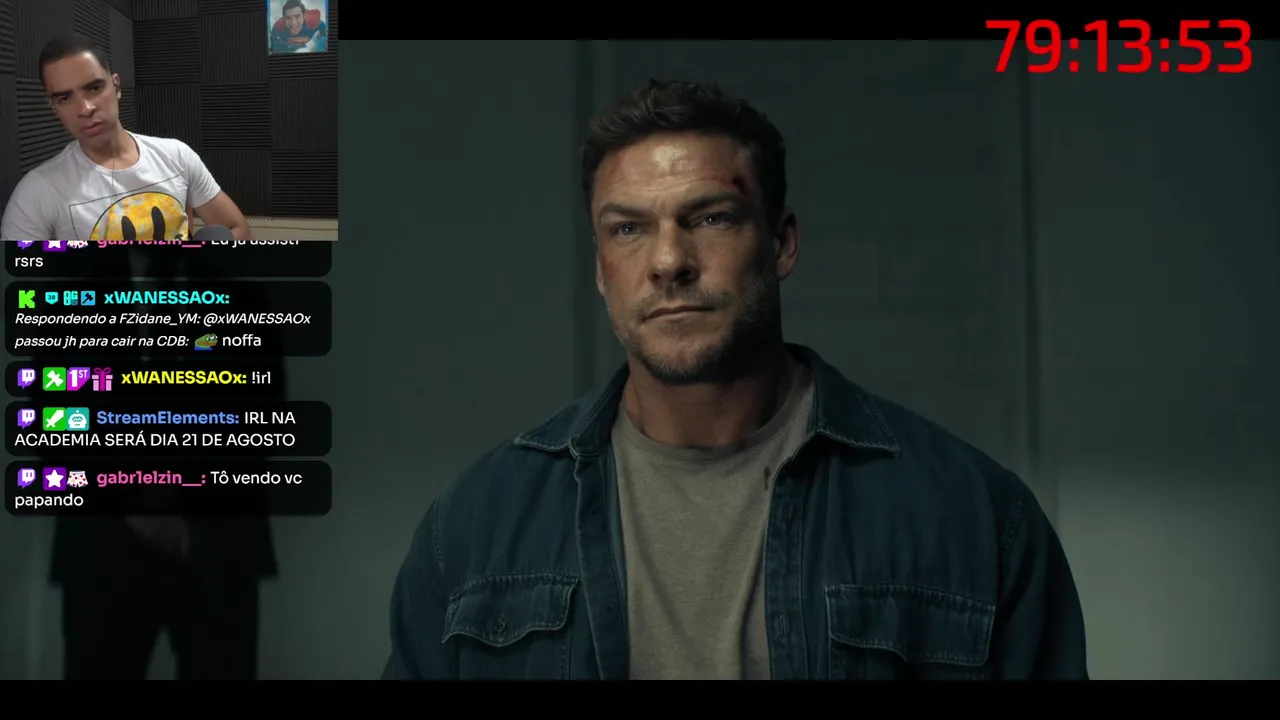Click the boxer shorts badge on the 'Tô vendo vc' message
The image size is (1280, 720).
coord(78,479)
